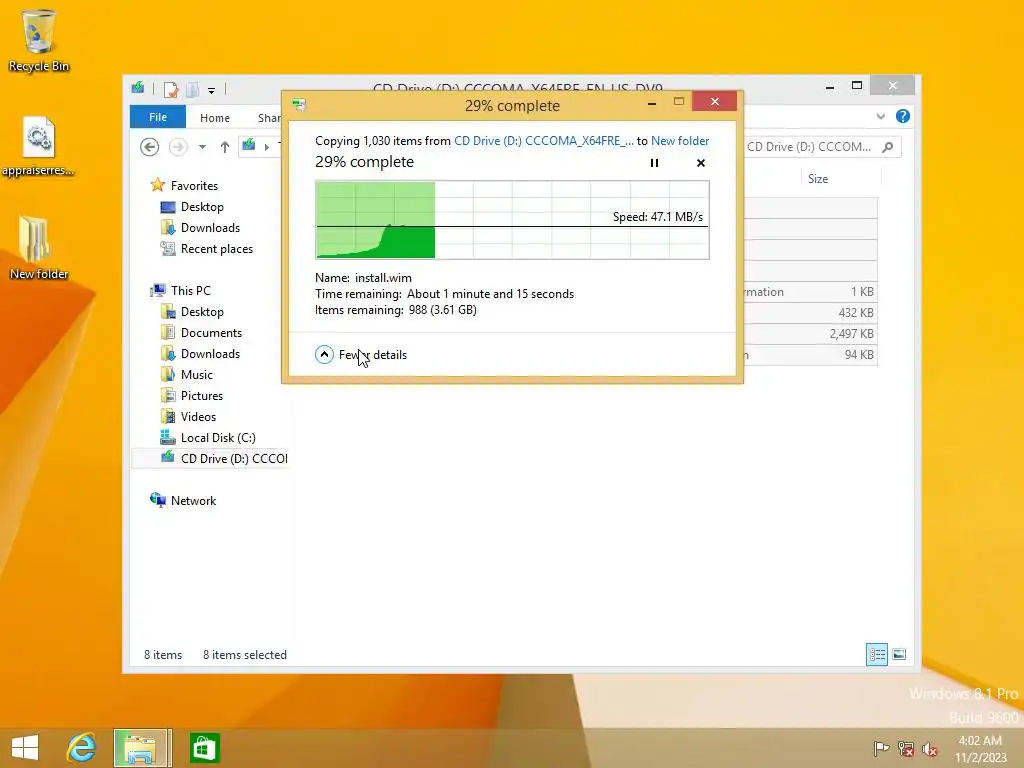Go forward using the Forward arrow
This screenshot has width=1024, height=768.
point(178,147)
